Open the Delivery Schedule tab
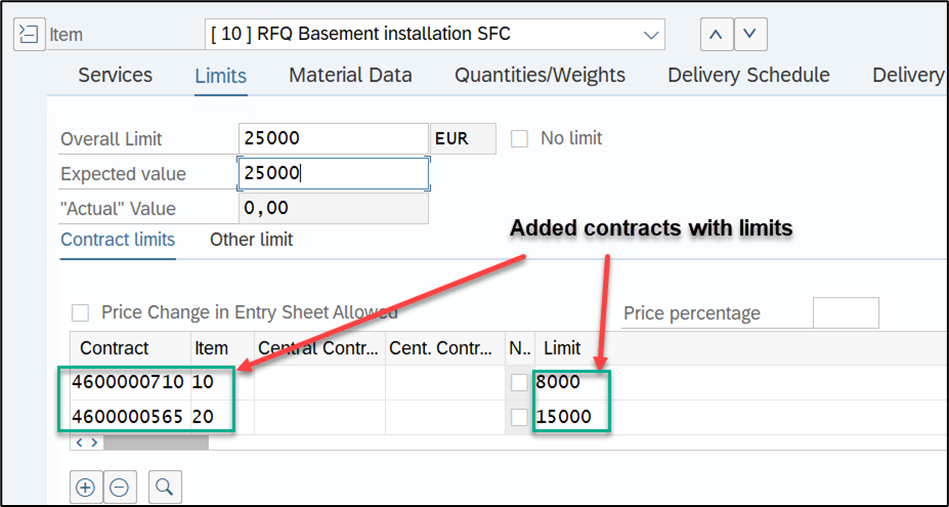This screenshot has height=507, width=949. 748,75
